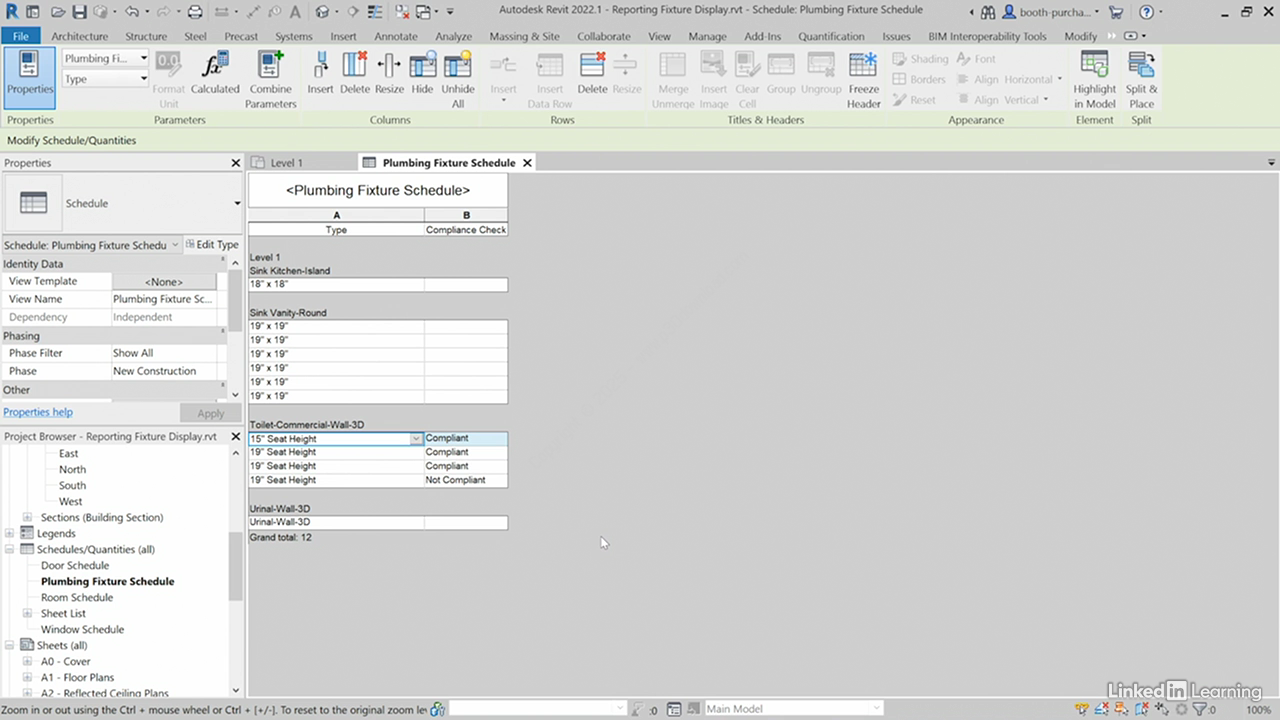Viewport: 1280px width, 720px height.
Task: Open the Plumbing Fixtures category dropdown
Action: (143, 58)
